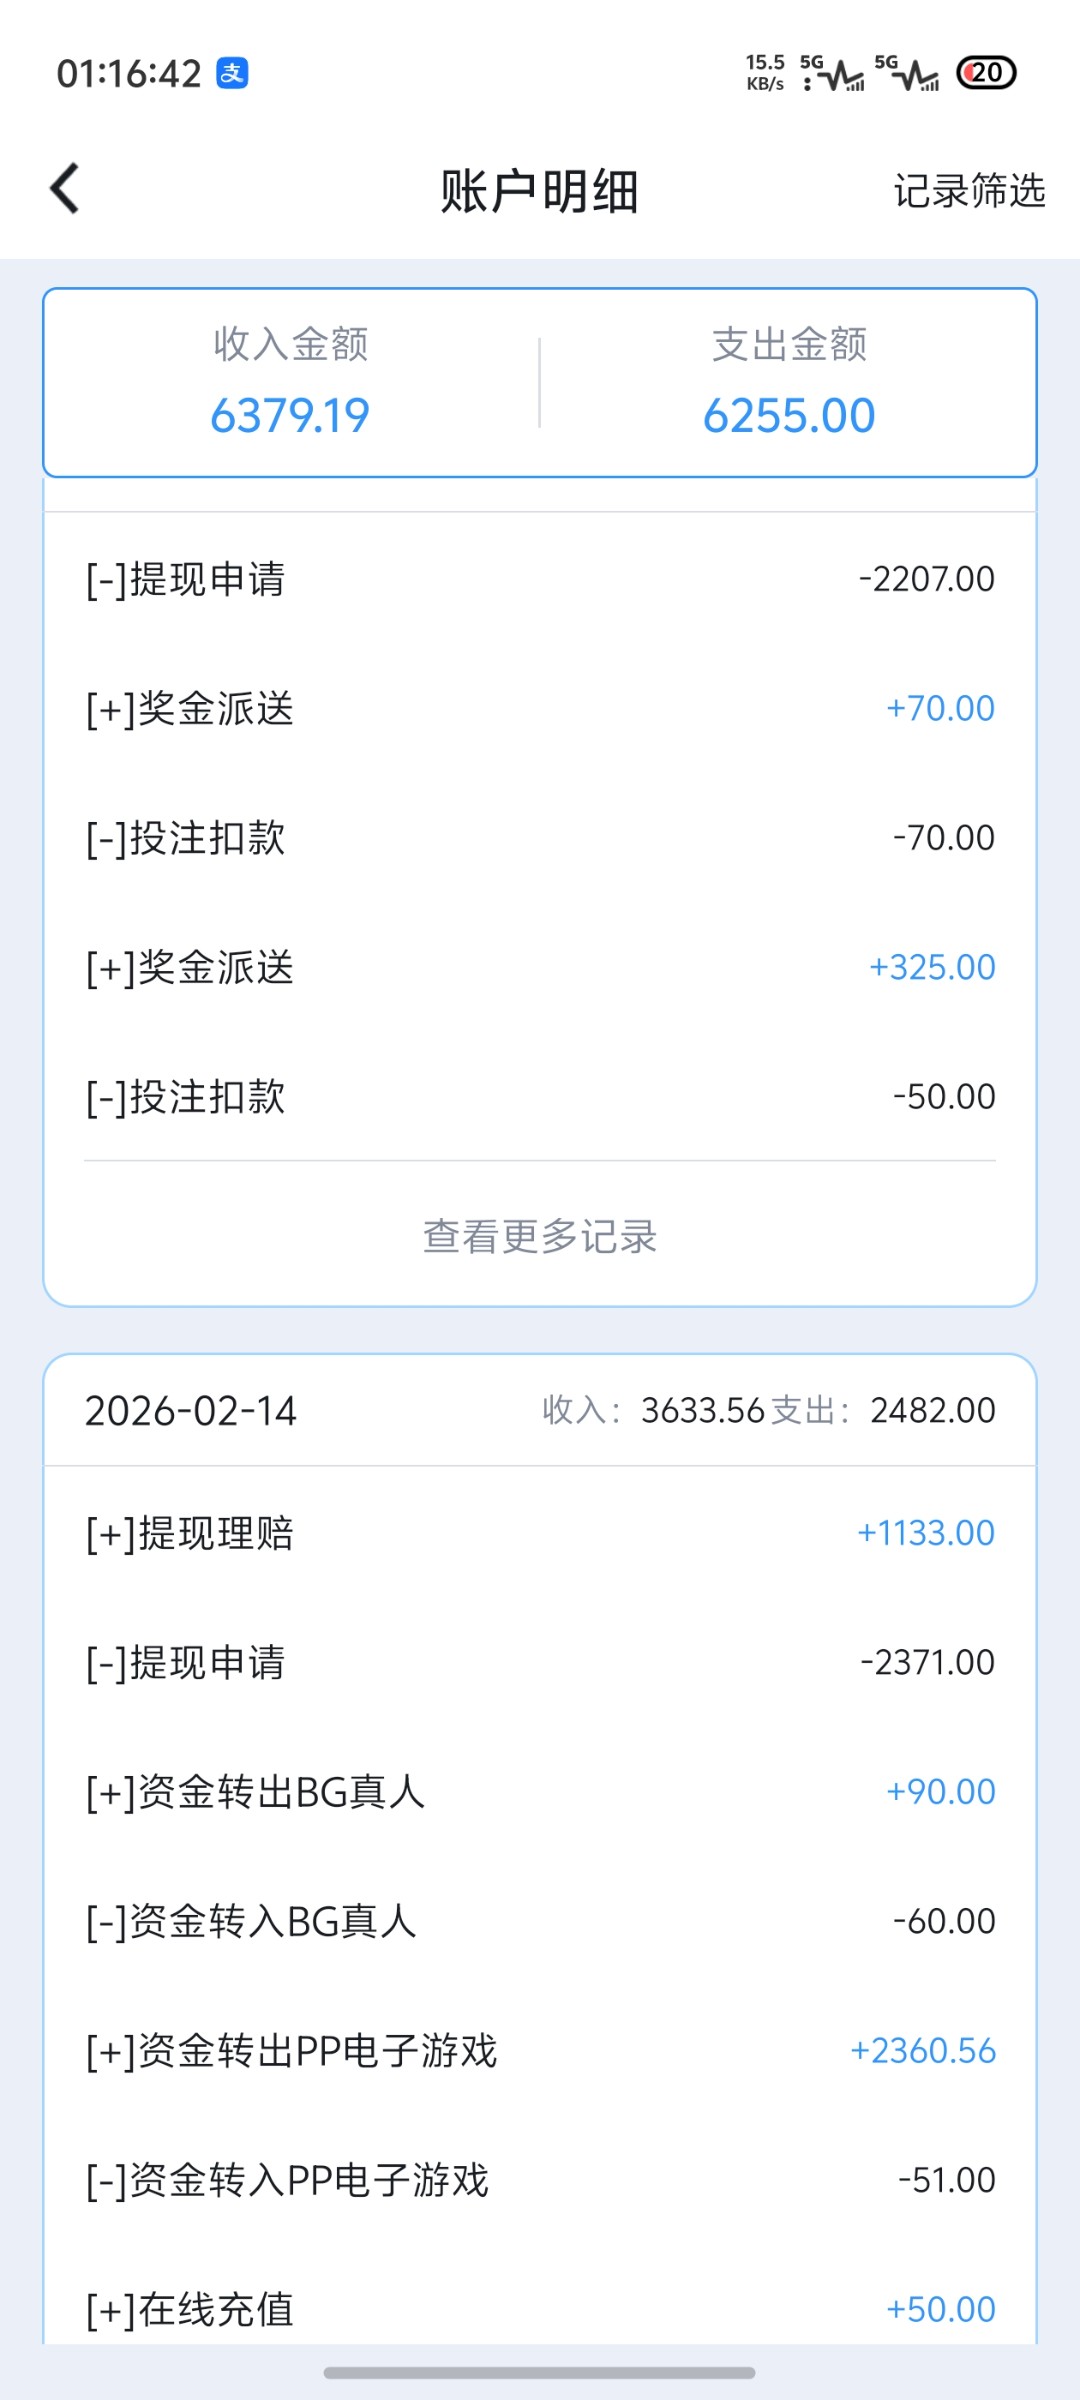The height and width of the screenshot is (2400, 1080).
Task: Open the +1133.00 提现理赔 record
Action: (x=540, y=1533)
